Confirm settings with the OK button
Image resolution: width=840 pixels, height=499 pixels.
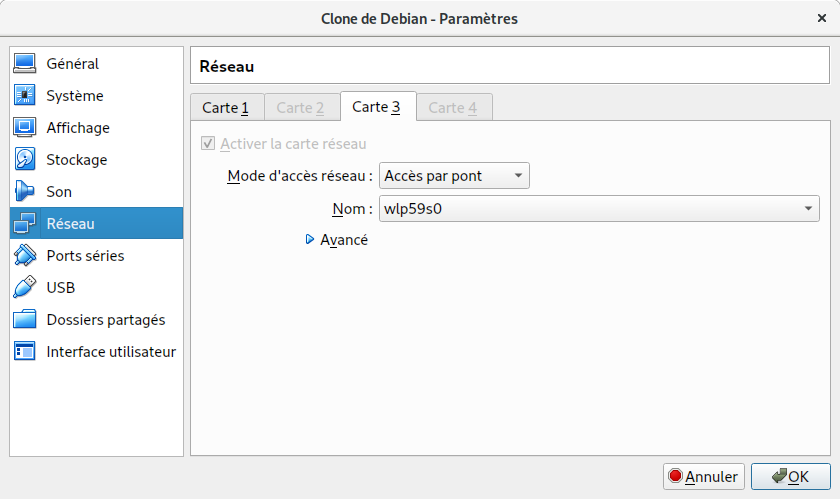pos(791,476)
